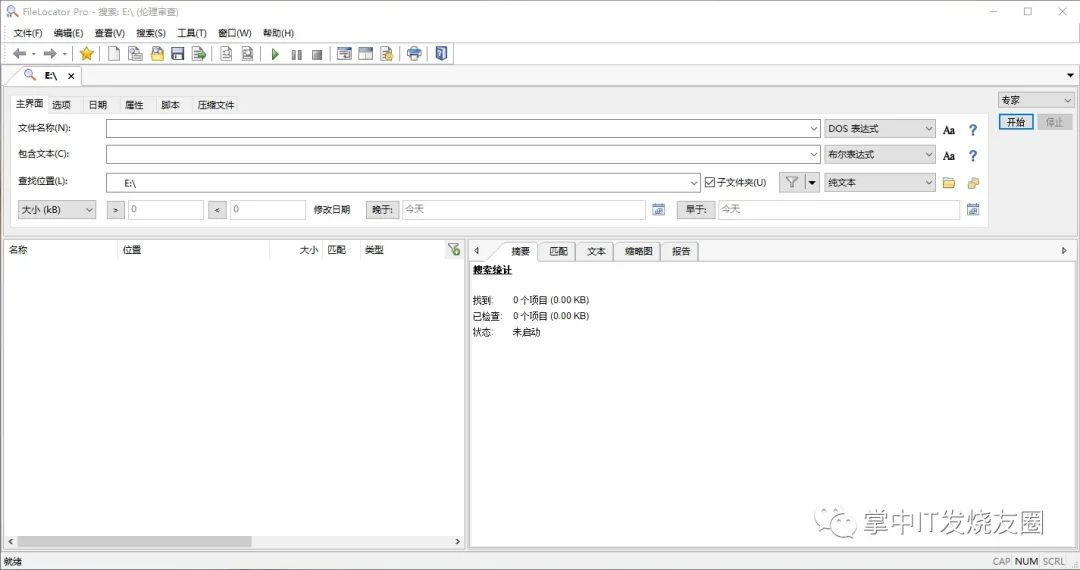
Task: Toggle the 晚于 date button
Action: [382, 209]
